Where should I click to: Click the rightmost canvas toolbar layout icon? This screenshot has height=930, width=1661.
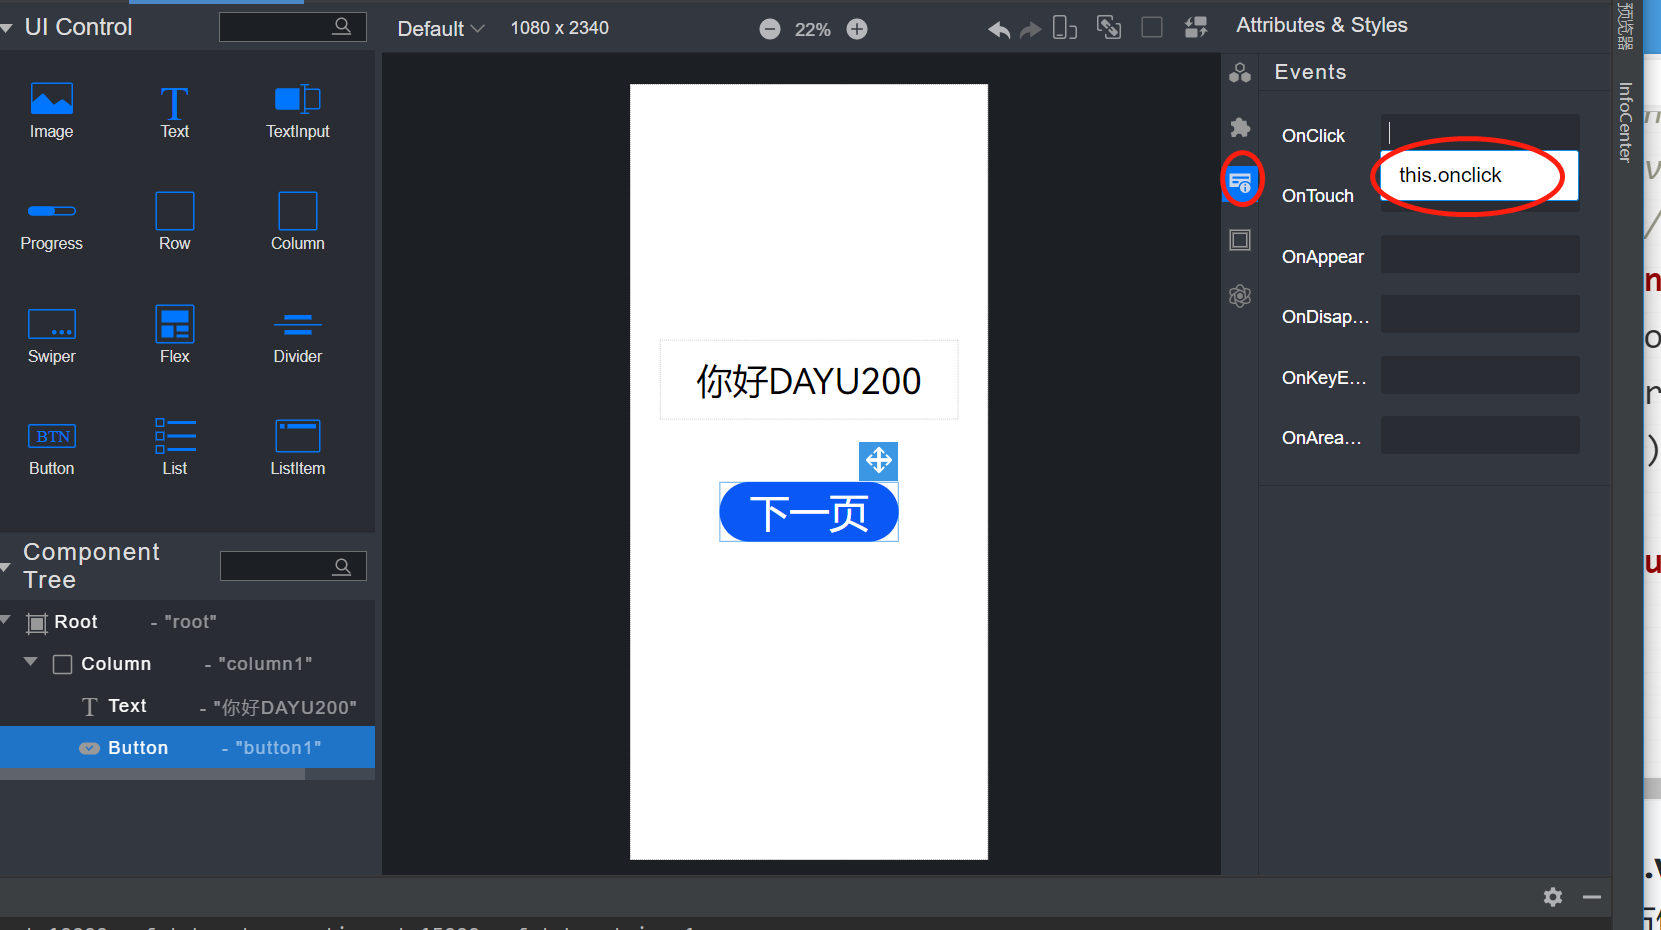tap(1196, 27)
